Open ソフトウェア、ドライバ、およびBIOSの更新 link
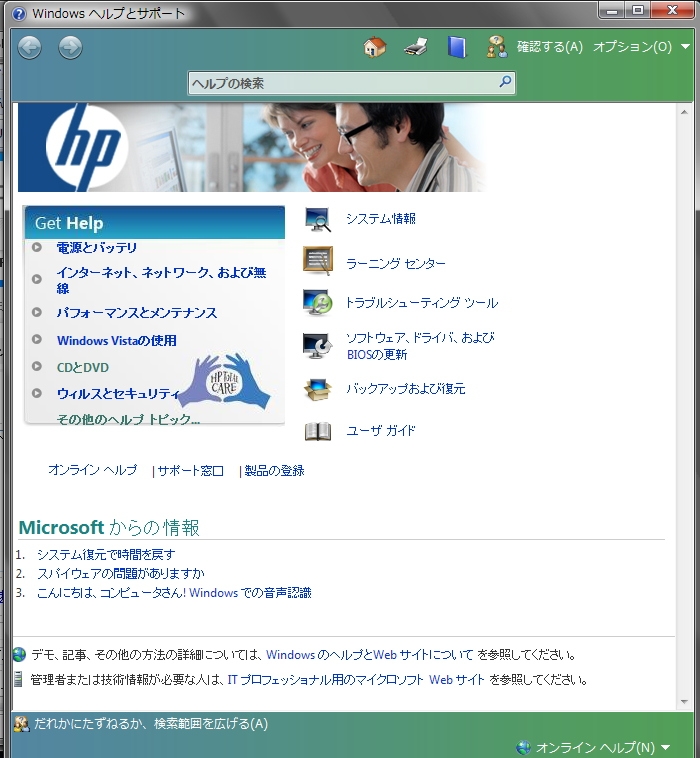The width and height of the screenshot is (700, 758). [x=421, y=346]
